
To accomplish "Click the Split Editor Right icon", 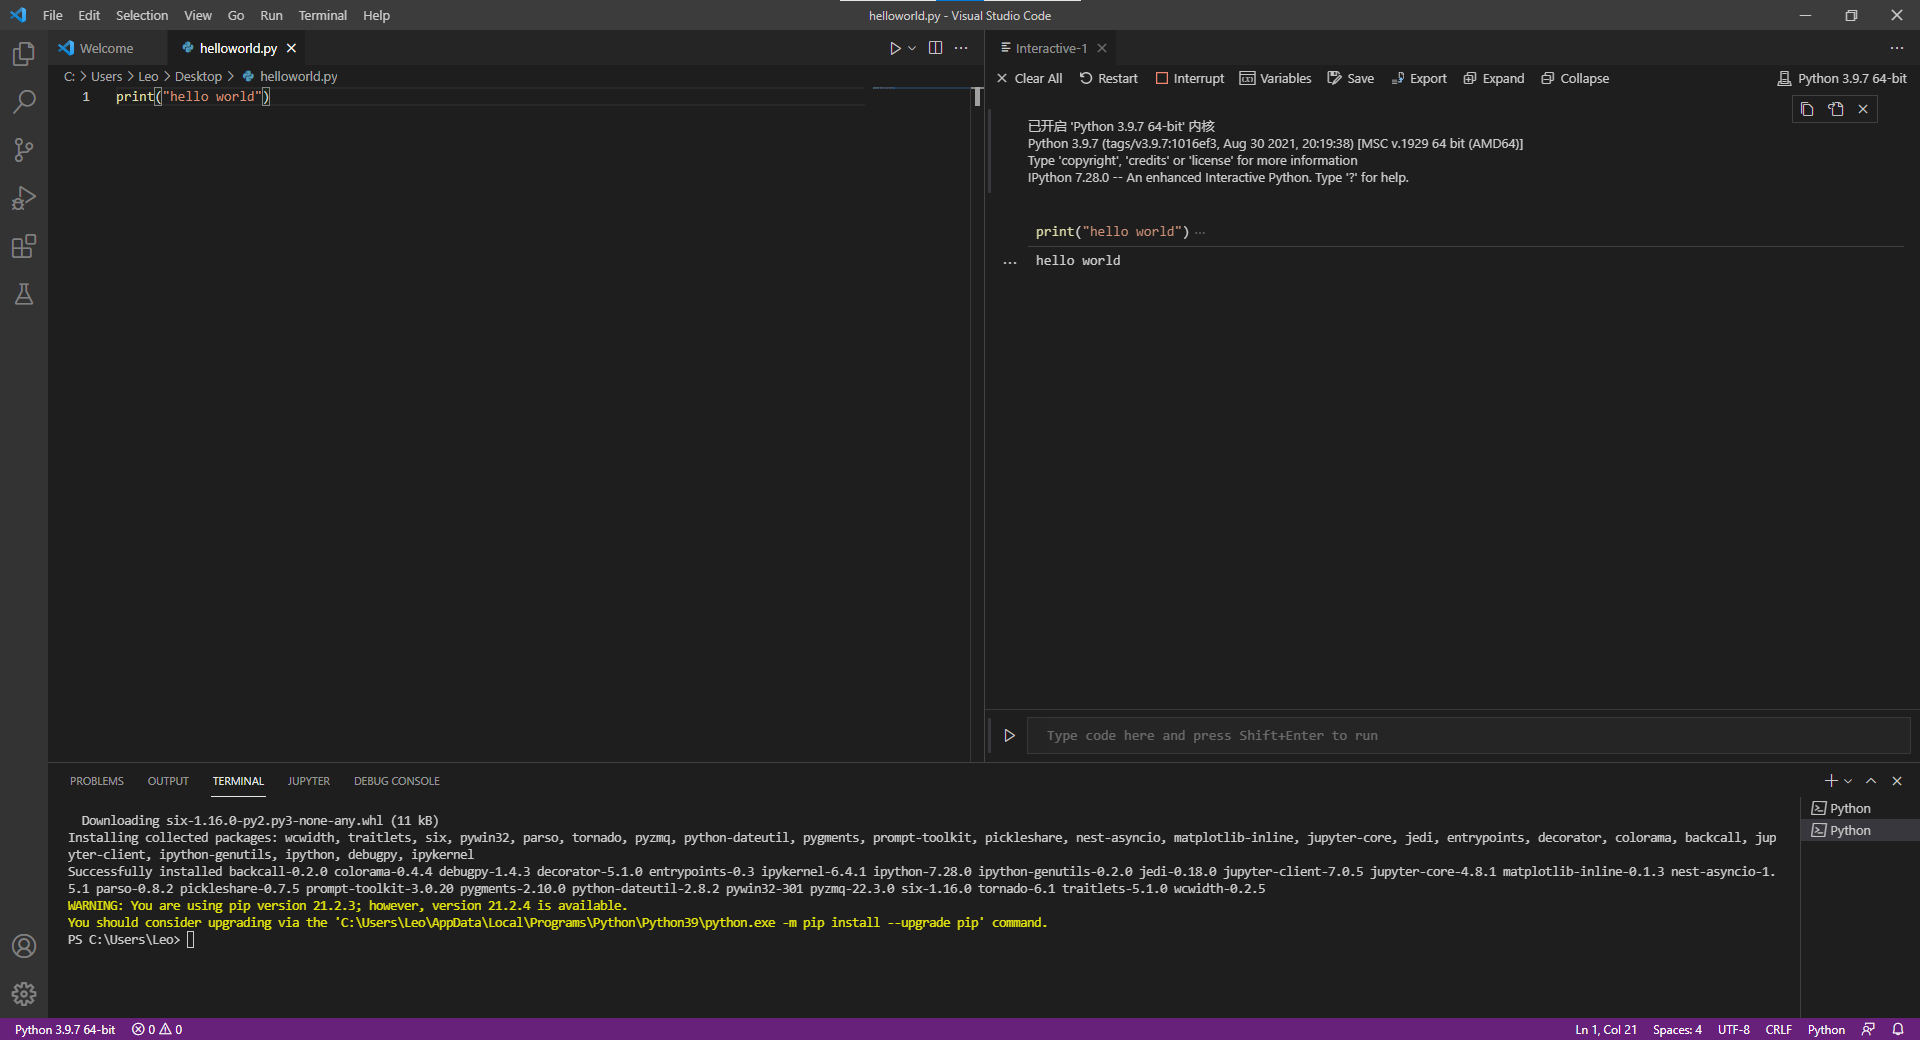I will pos(935,48).
